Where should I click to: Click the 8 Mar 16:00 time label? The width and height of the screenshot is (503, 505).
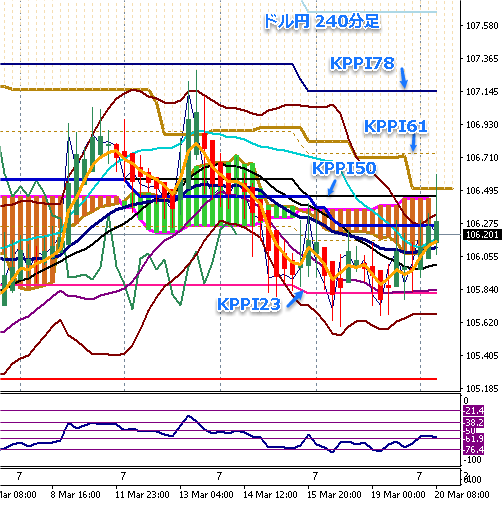coord(75,494)
